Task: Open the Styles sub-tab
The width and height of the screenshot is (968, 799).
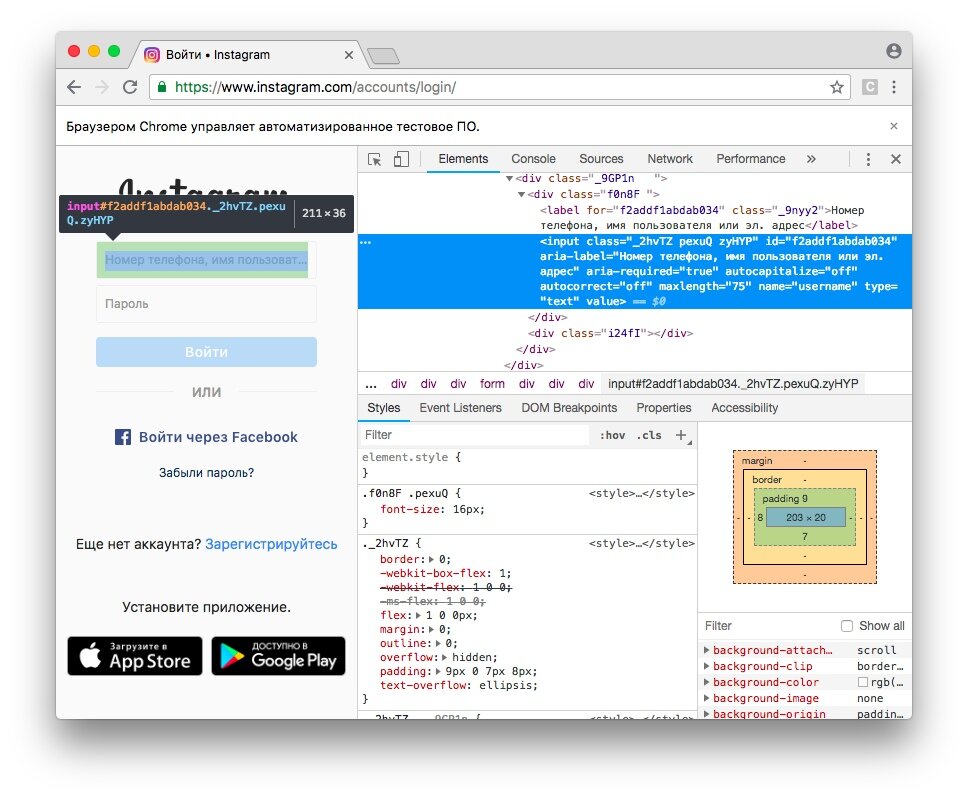Action: pos(383,408)
